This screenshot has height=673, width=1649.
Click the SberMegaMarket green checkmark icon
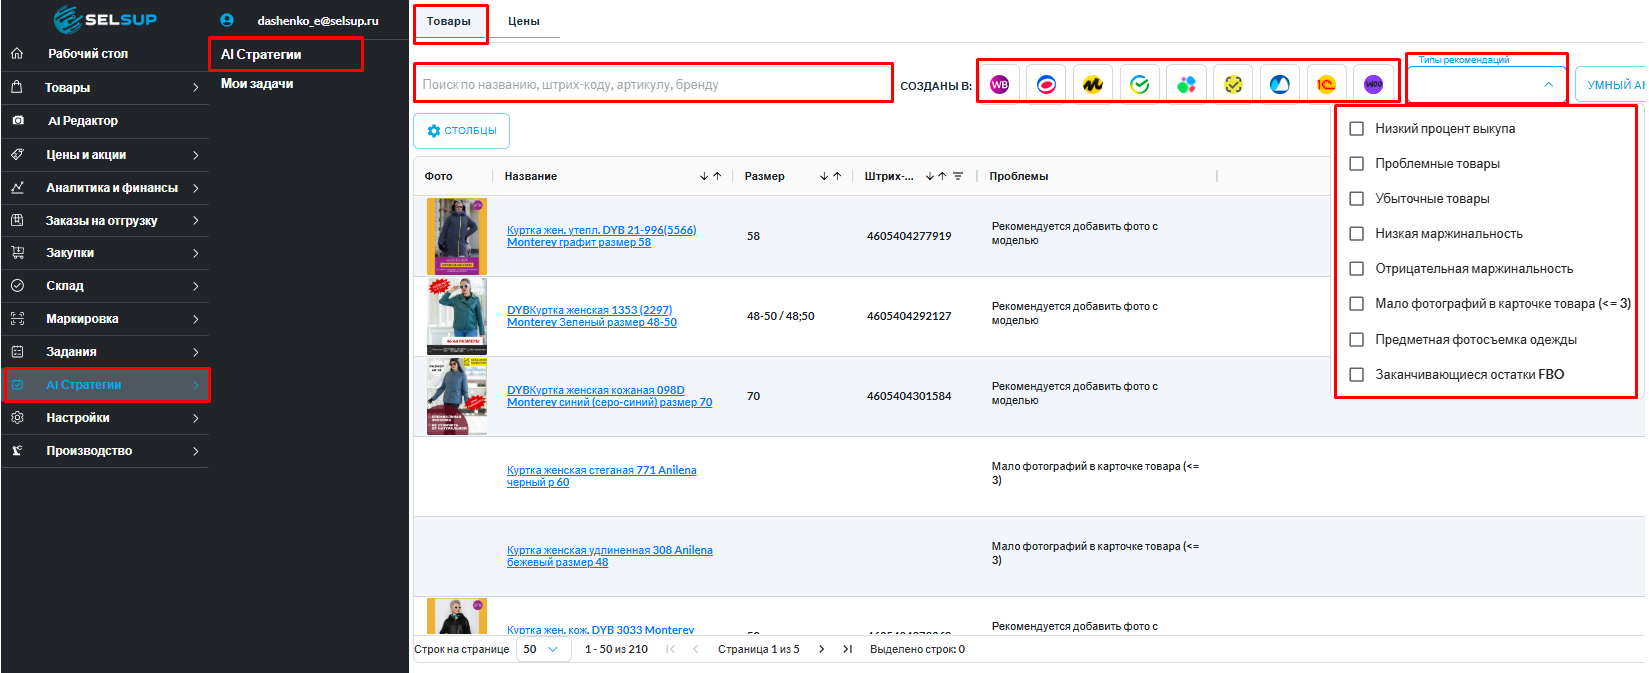tap(1140, 85)
